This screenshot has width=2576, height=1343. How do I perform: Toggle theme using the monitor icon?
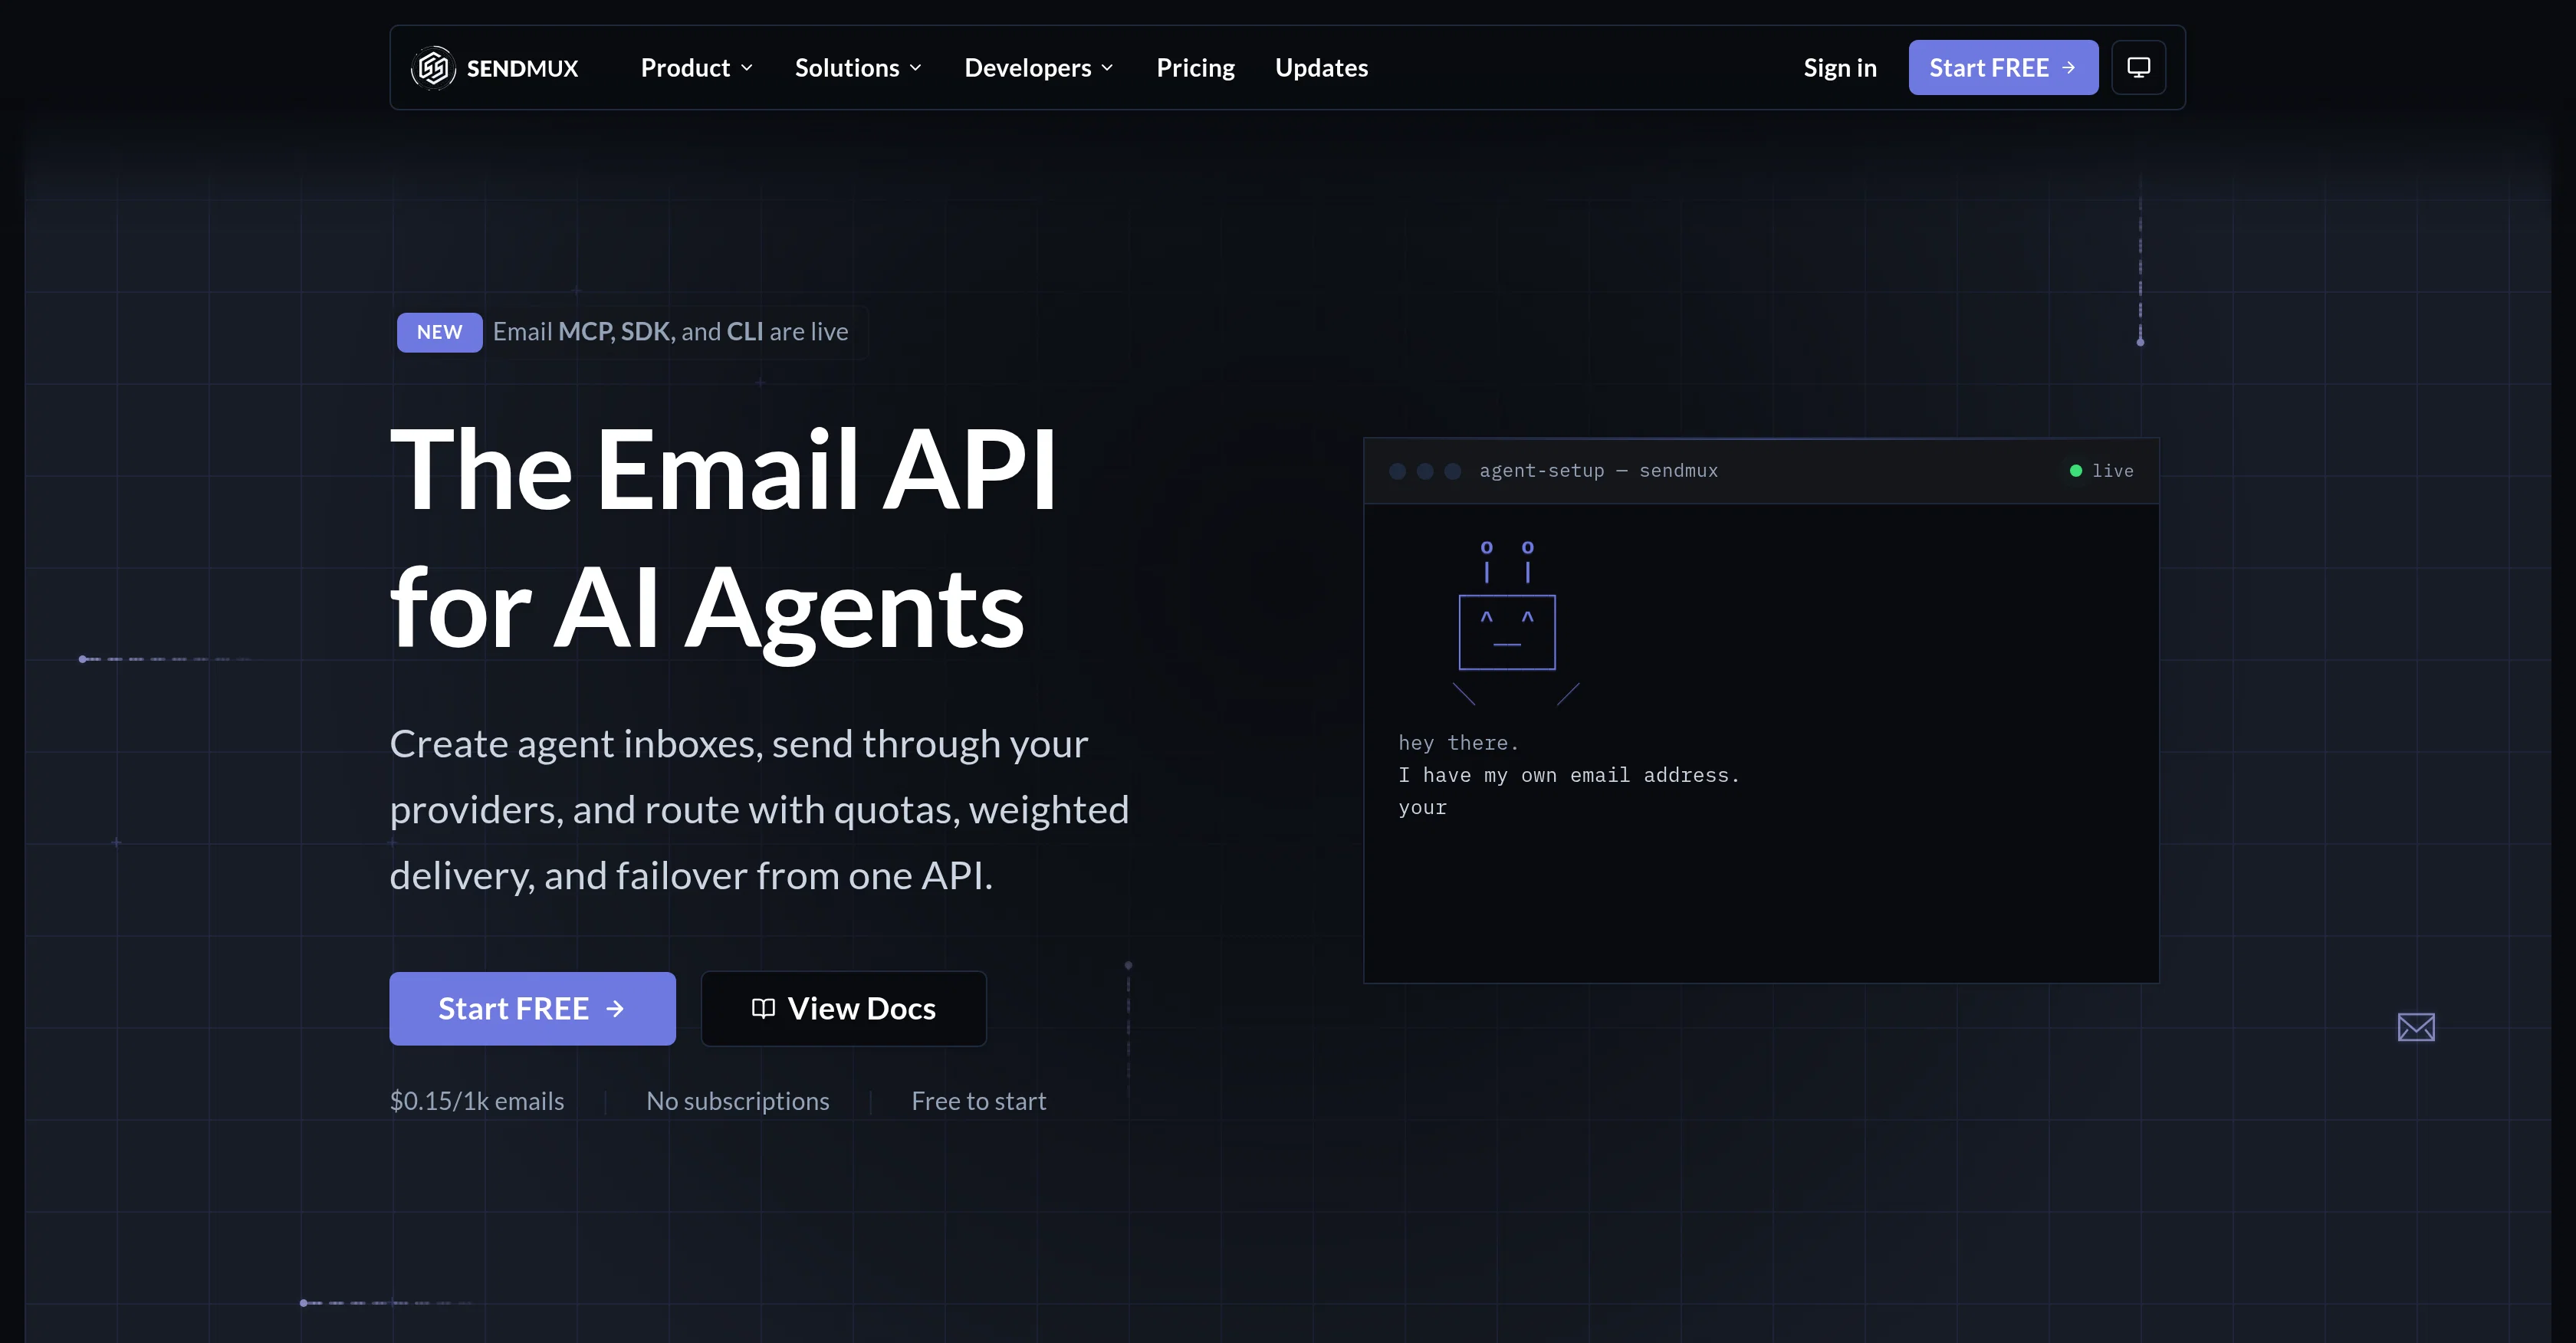[2138, 68]
